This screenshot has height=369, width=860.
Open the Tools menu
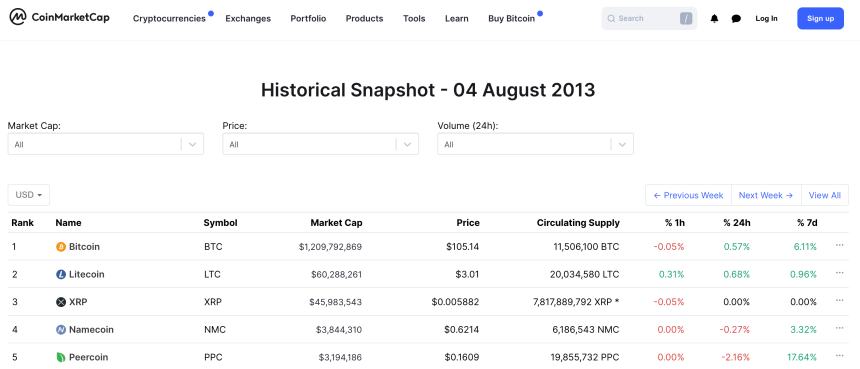414,19
